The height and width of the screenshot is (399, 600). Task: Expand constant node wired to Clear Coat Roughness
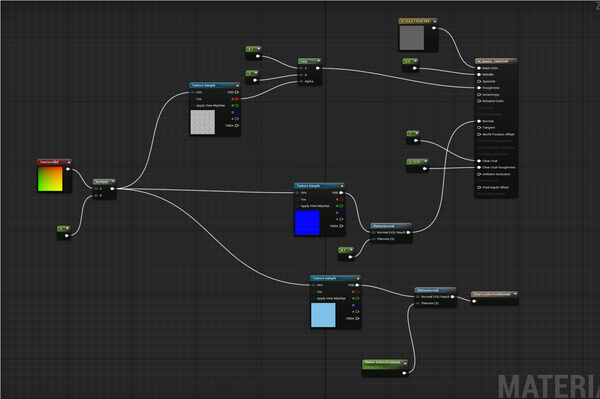[x=426, y=161]
